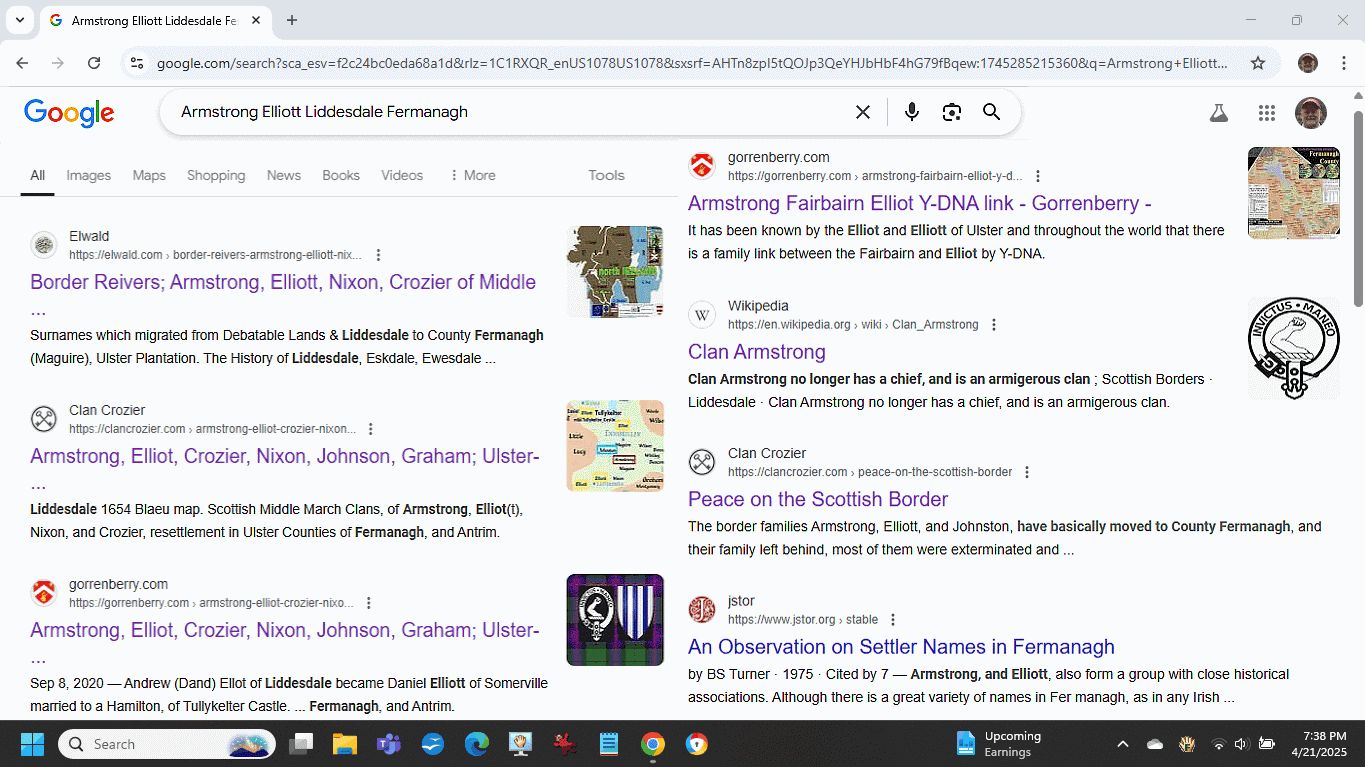This screenshot has width=1365, height=767.
Task: View site information for google.com
Action: 137,63
